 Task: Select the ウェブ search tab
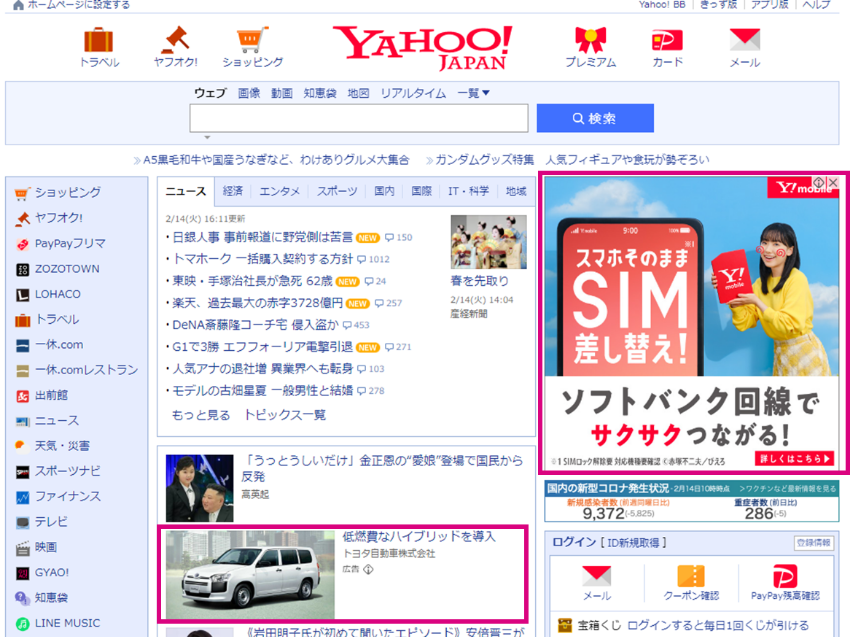(x=210, y=93)
